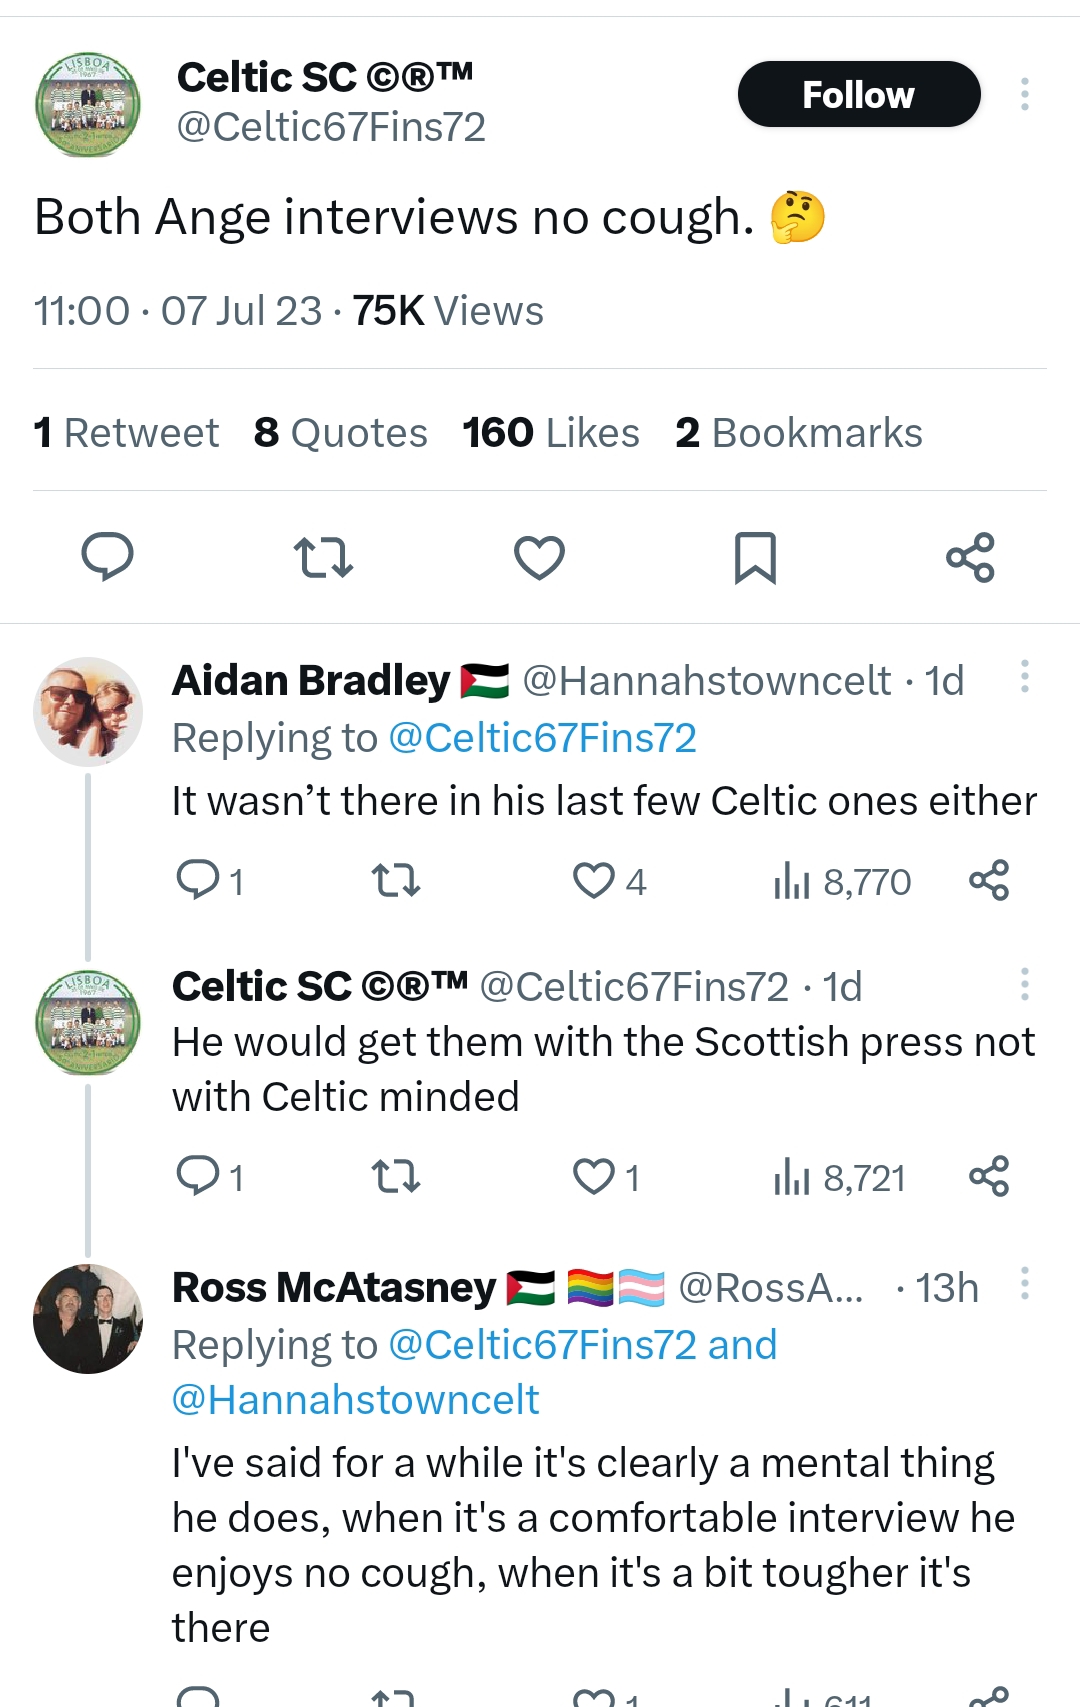Bookmark the main tweet
Viewport: 1080px width, 1707px height.
[x=755, y=557]
